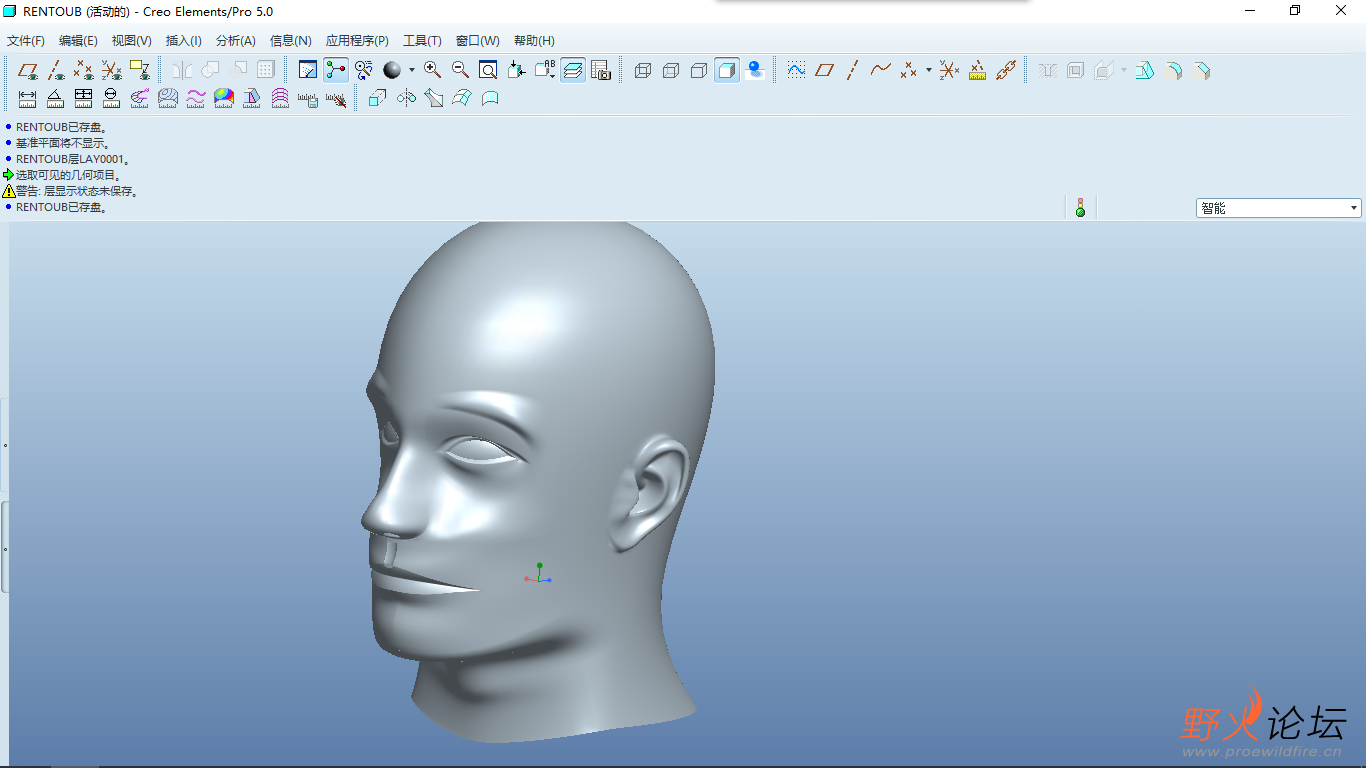
Task: Click the Round edge tool icon
Action: pos(1173,70)
